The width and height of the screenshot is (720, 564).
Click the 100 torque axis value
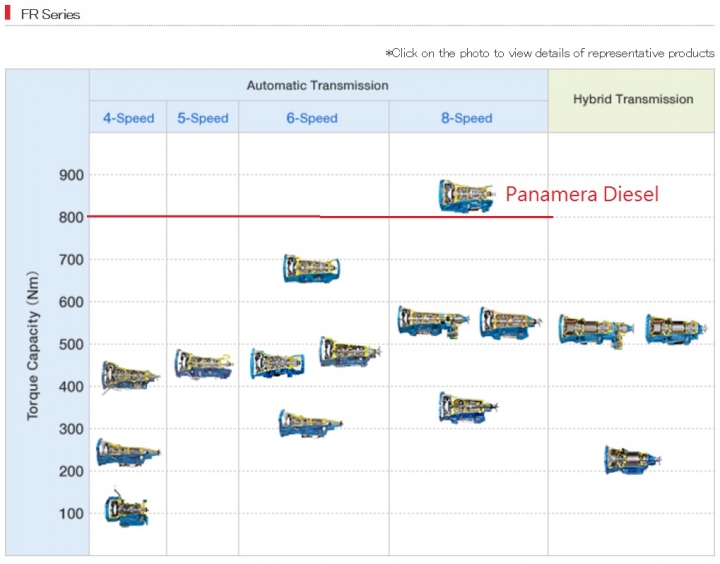tap(71, 513)
